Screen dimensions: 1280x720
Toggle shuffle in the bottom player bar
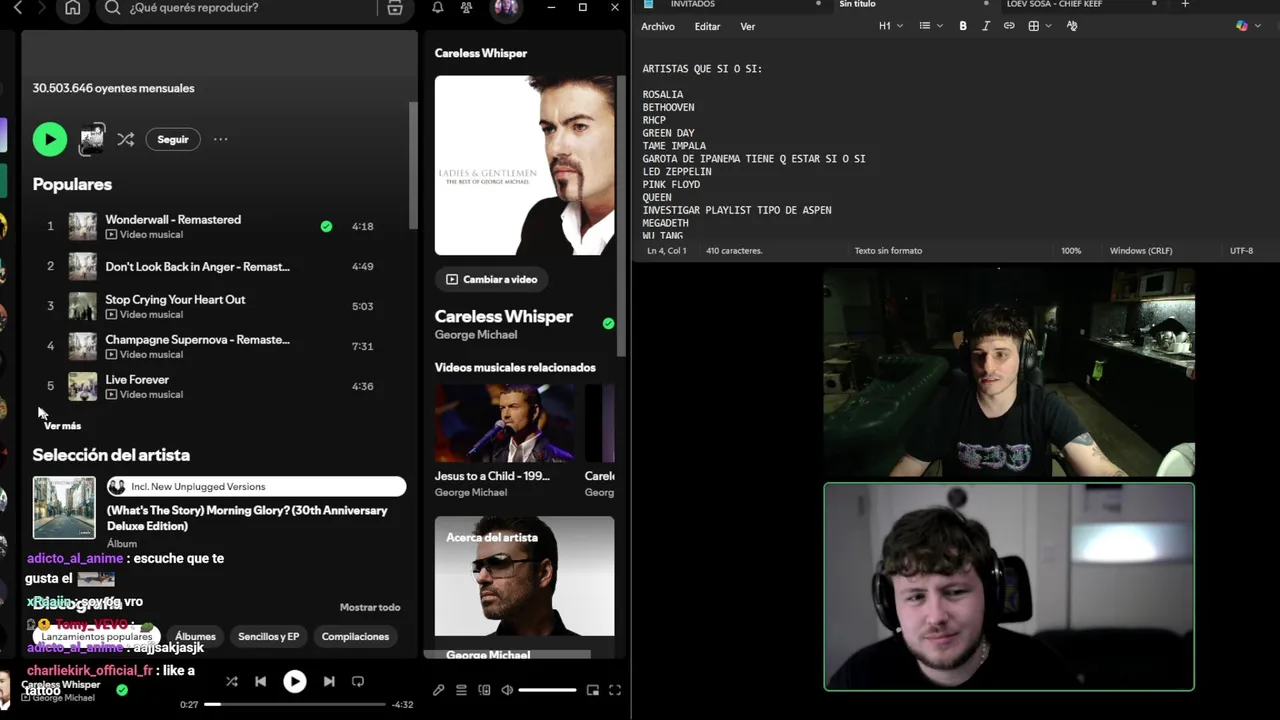coord(232,682)
